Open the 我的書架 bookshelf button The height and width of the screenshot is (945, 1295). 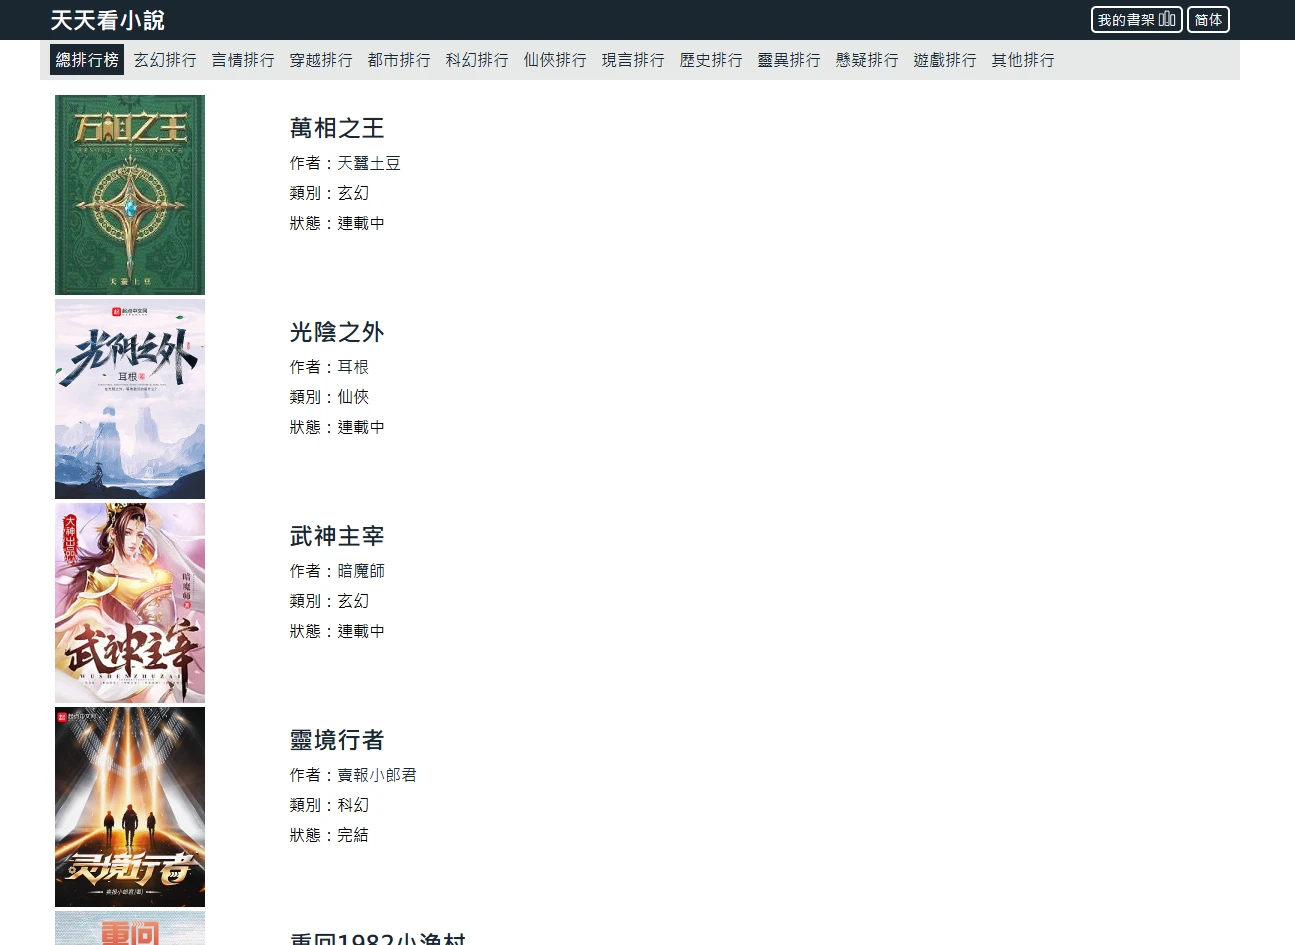click(1136, 20)
